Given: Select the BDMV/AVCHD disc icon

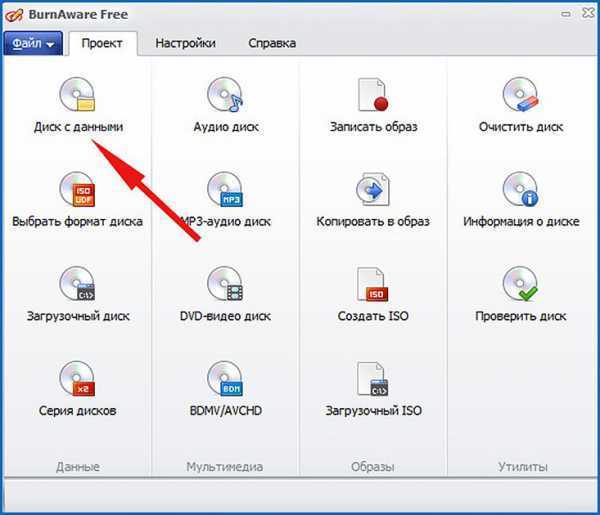Looking at the screenshot, I should [225, 378].
